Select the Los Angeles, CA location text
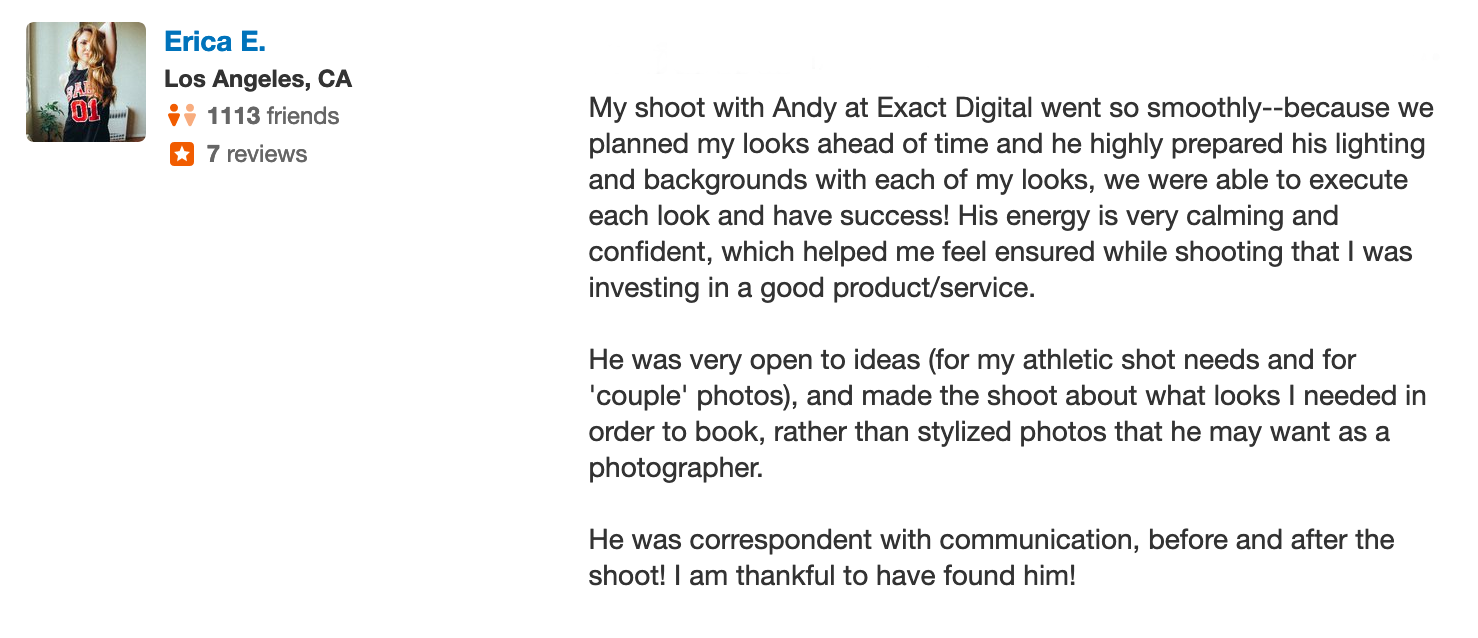 pos(258,79)
